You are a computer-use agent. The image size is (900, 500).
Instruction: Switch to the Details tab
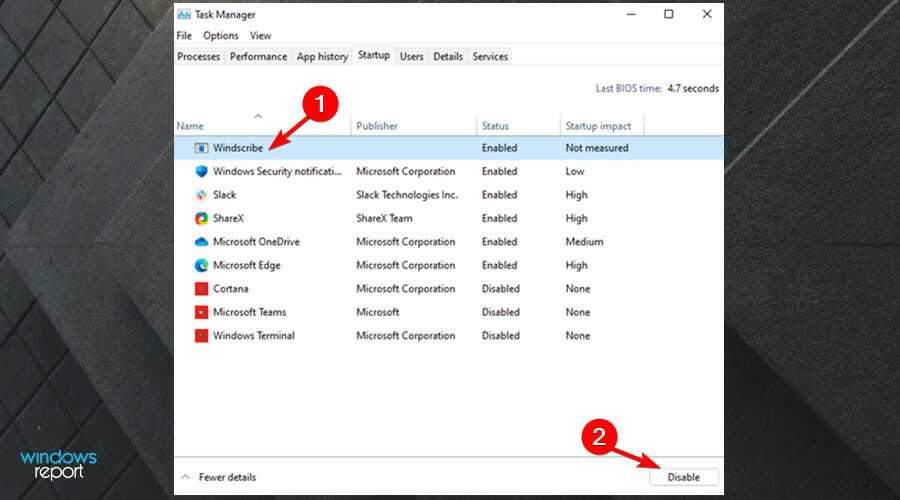coord(448,56)
